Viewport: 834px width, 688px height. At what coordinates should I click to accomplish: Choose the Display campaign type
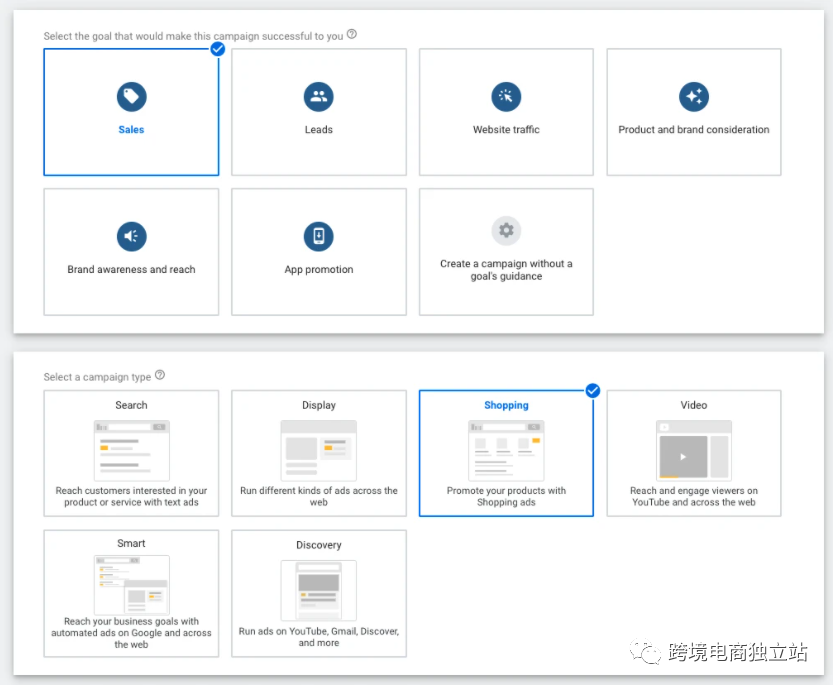319,453
